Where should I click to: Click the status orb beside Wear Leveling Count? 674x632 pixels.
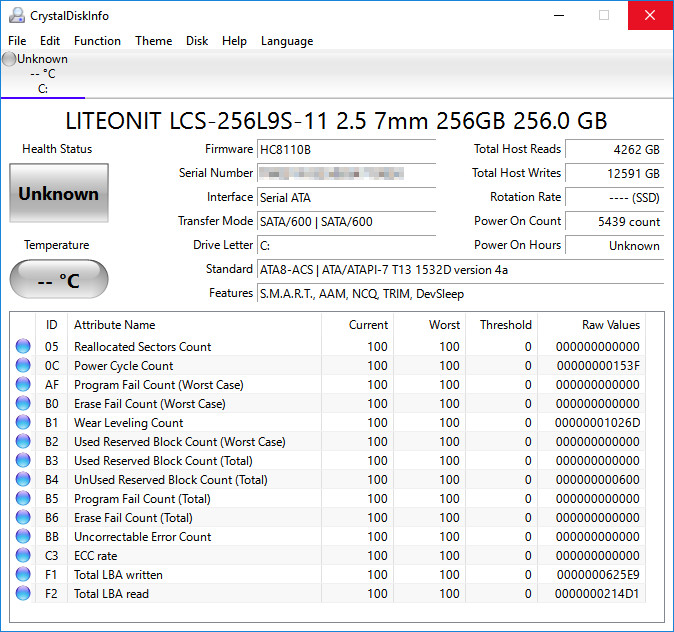coord(23,423)
